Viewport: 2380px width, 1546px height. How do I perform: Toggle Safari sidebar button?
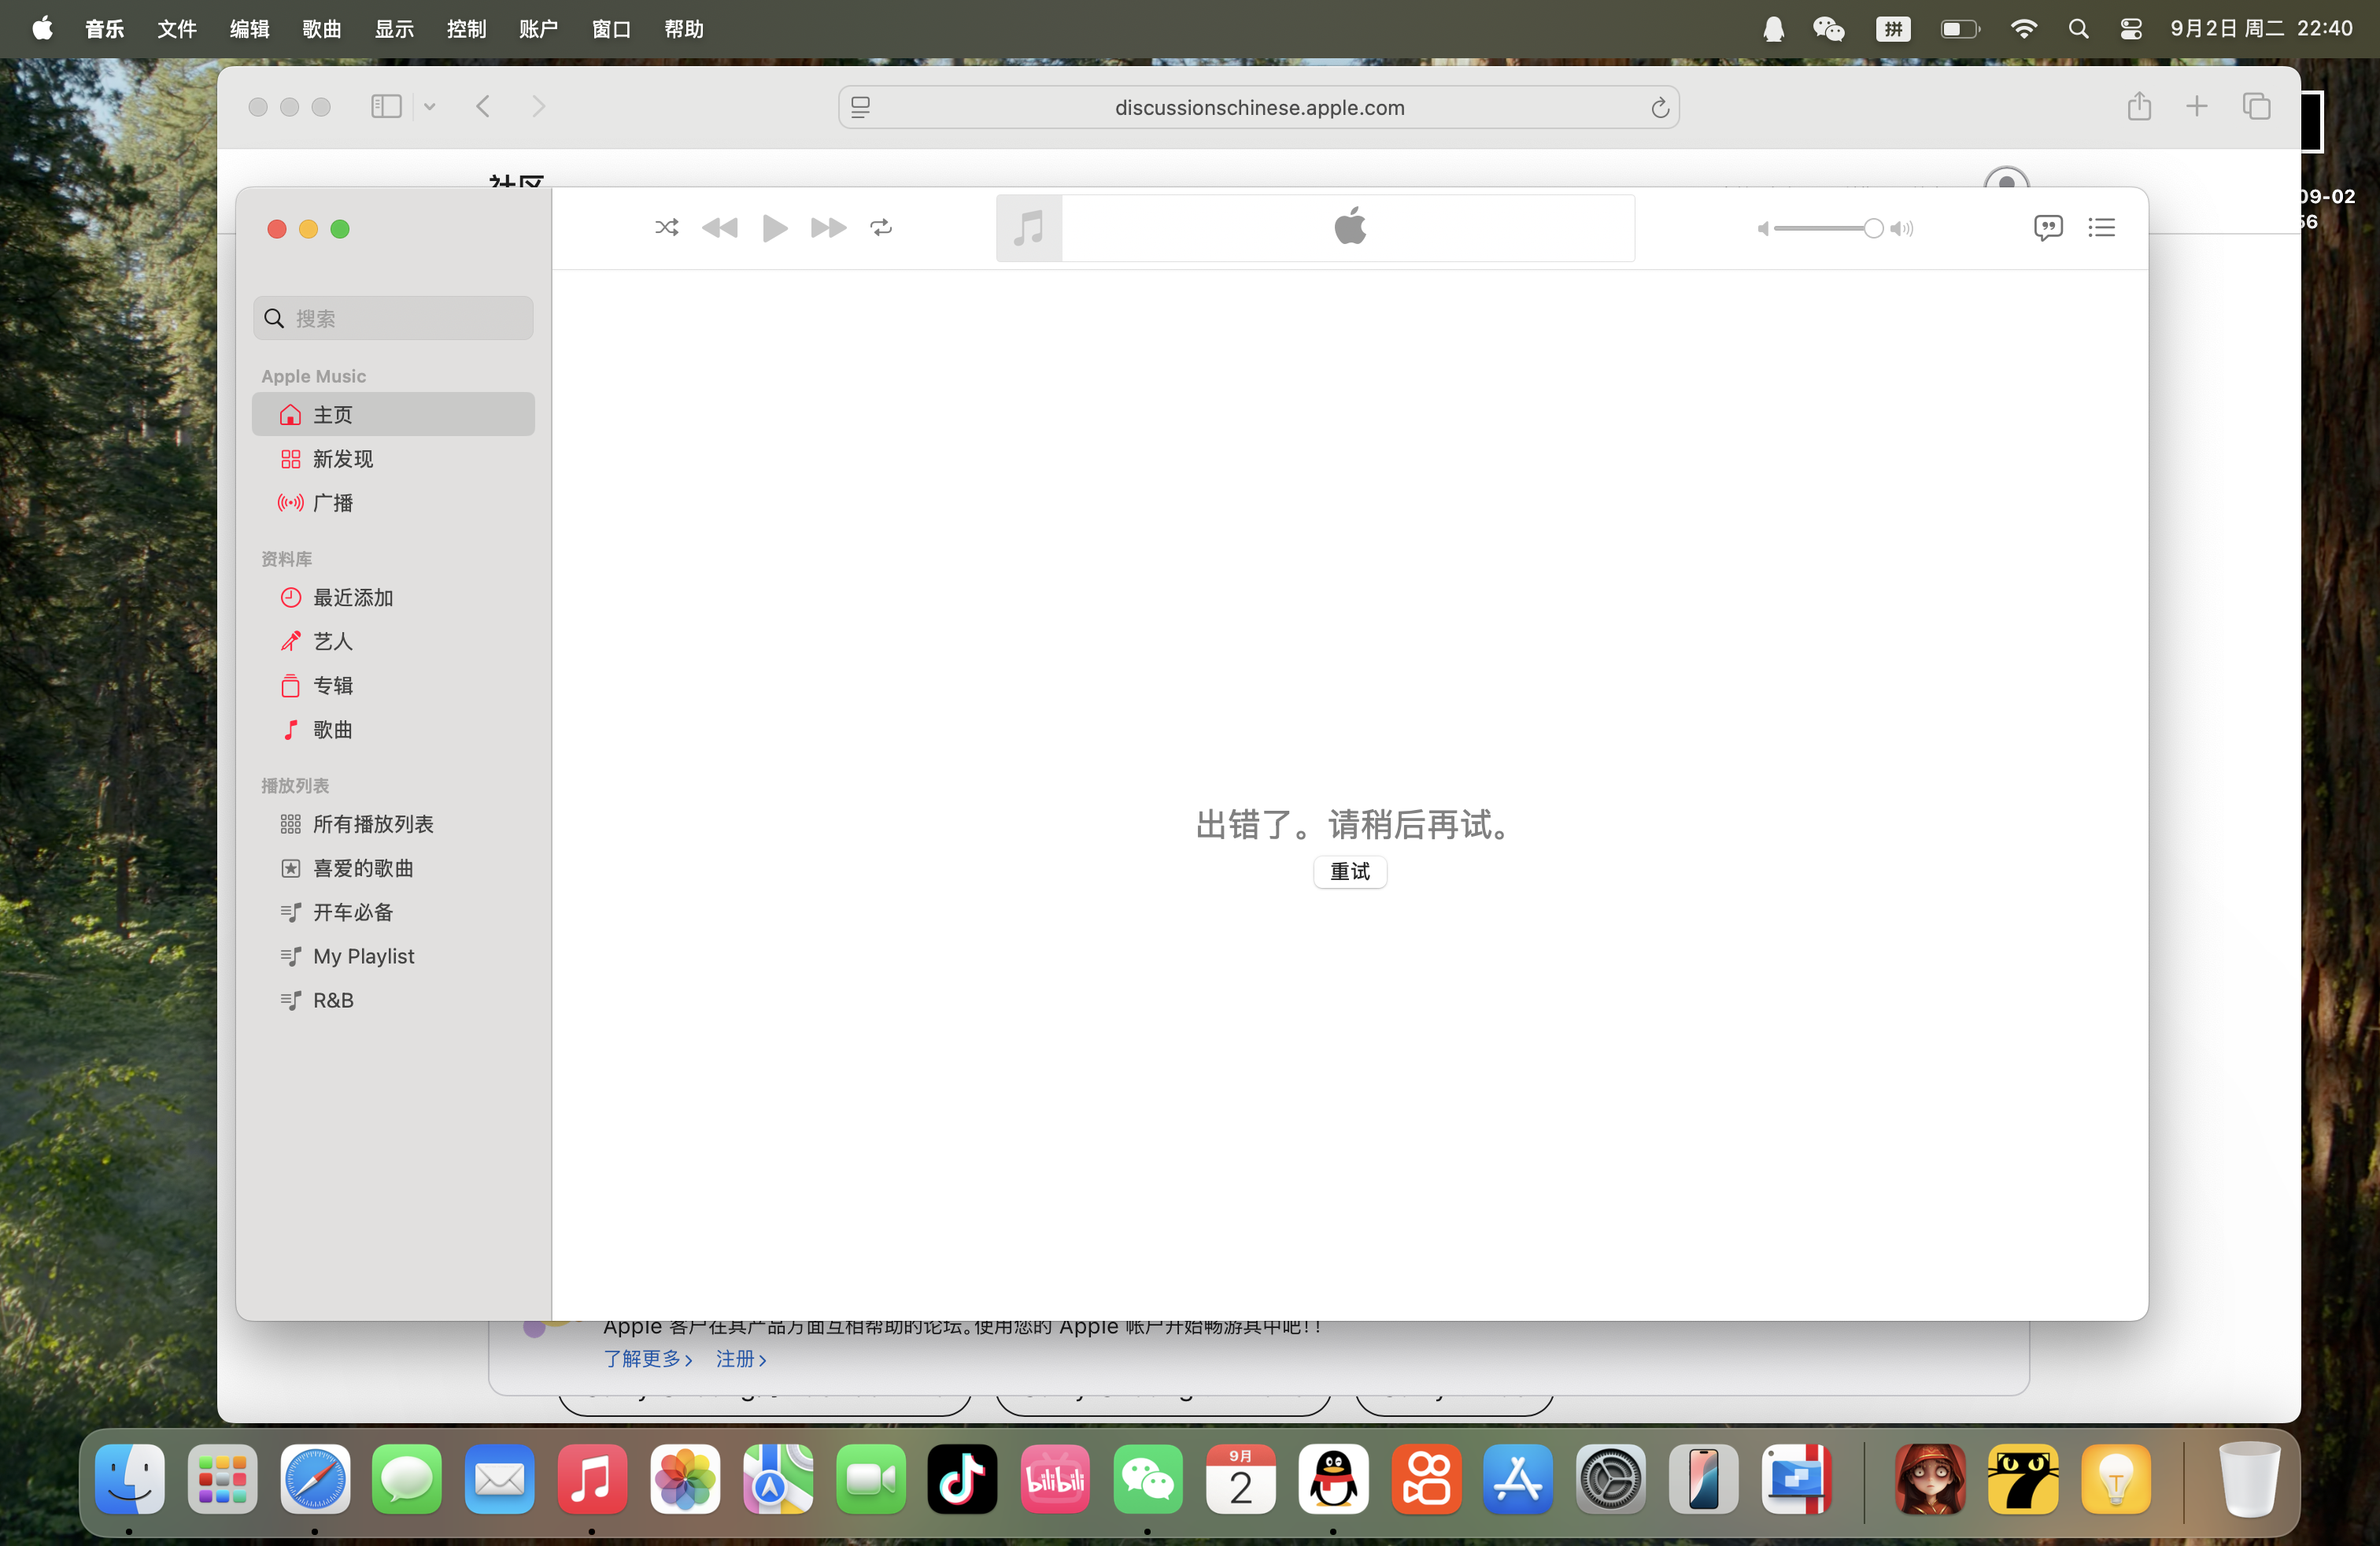coord(386,107)
